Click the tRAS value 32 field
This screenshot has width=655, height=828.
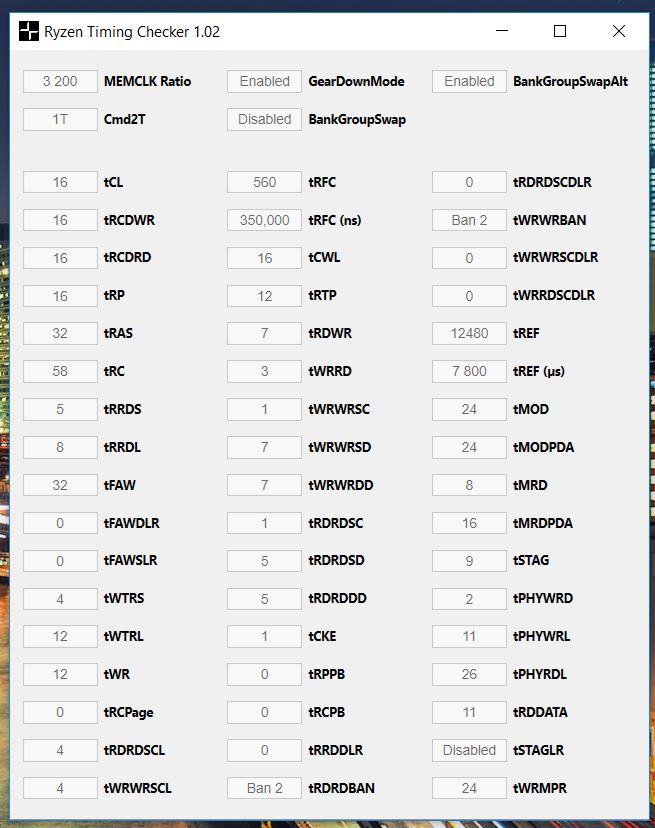coord(60,334)
